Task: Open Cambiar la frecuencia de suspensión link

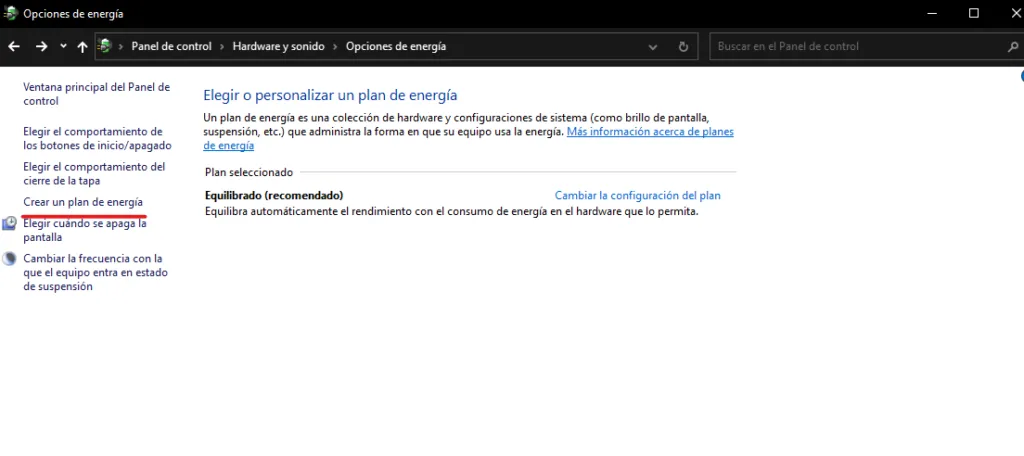Action: click(95, 272)
